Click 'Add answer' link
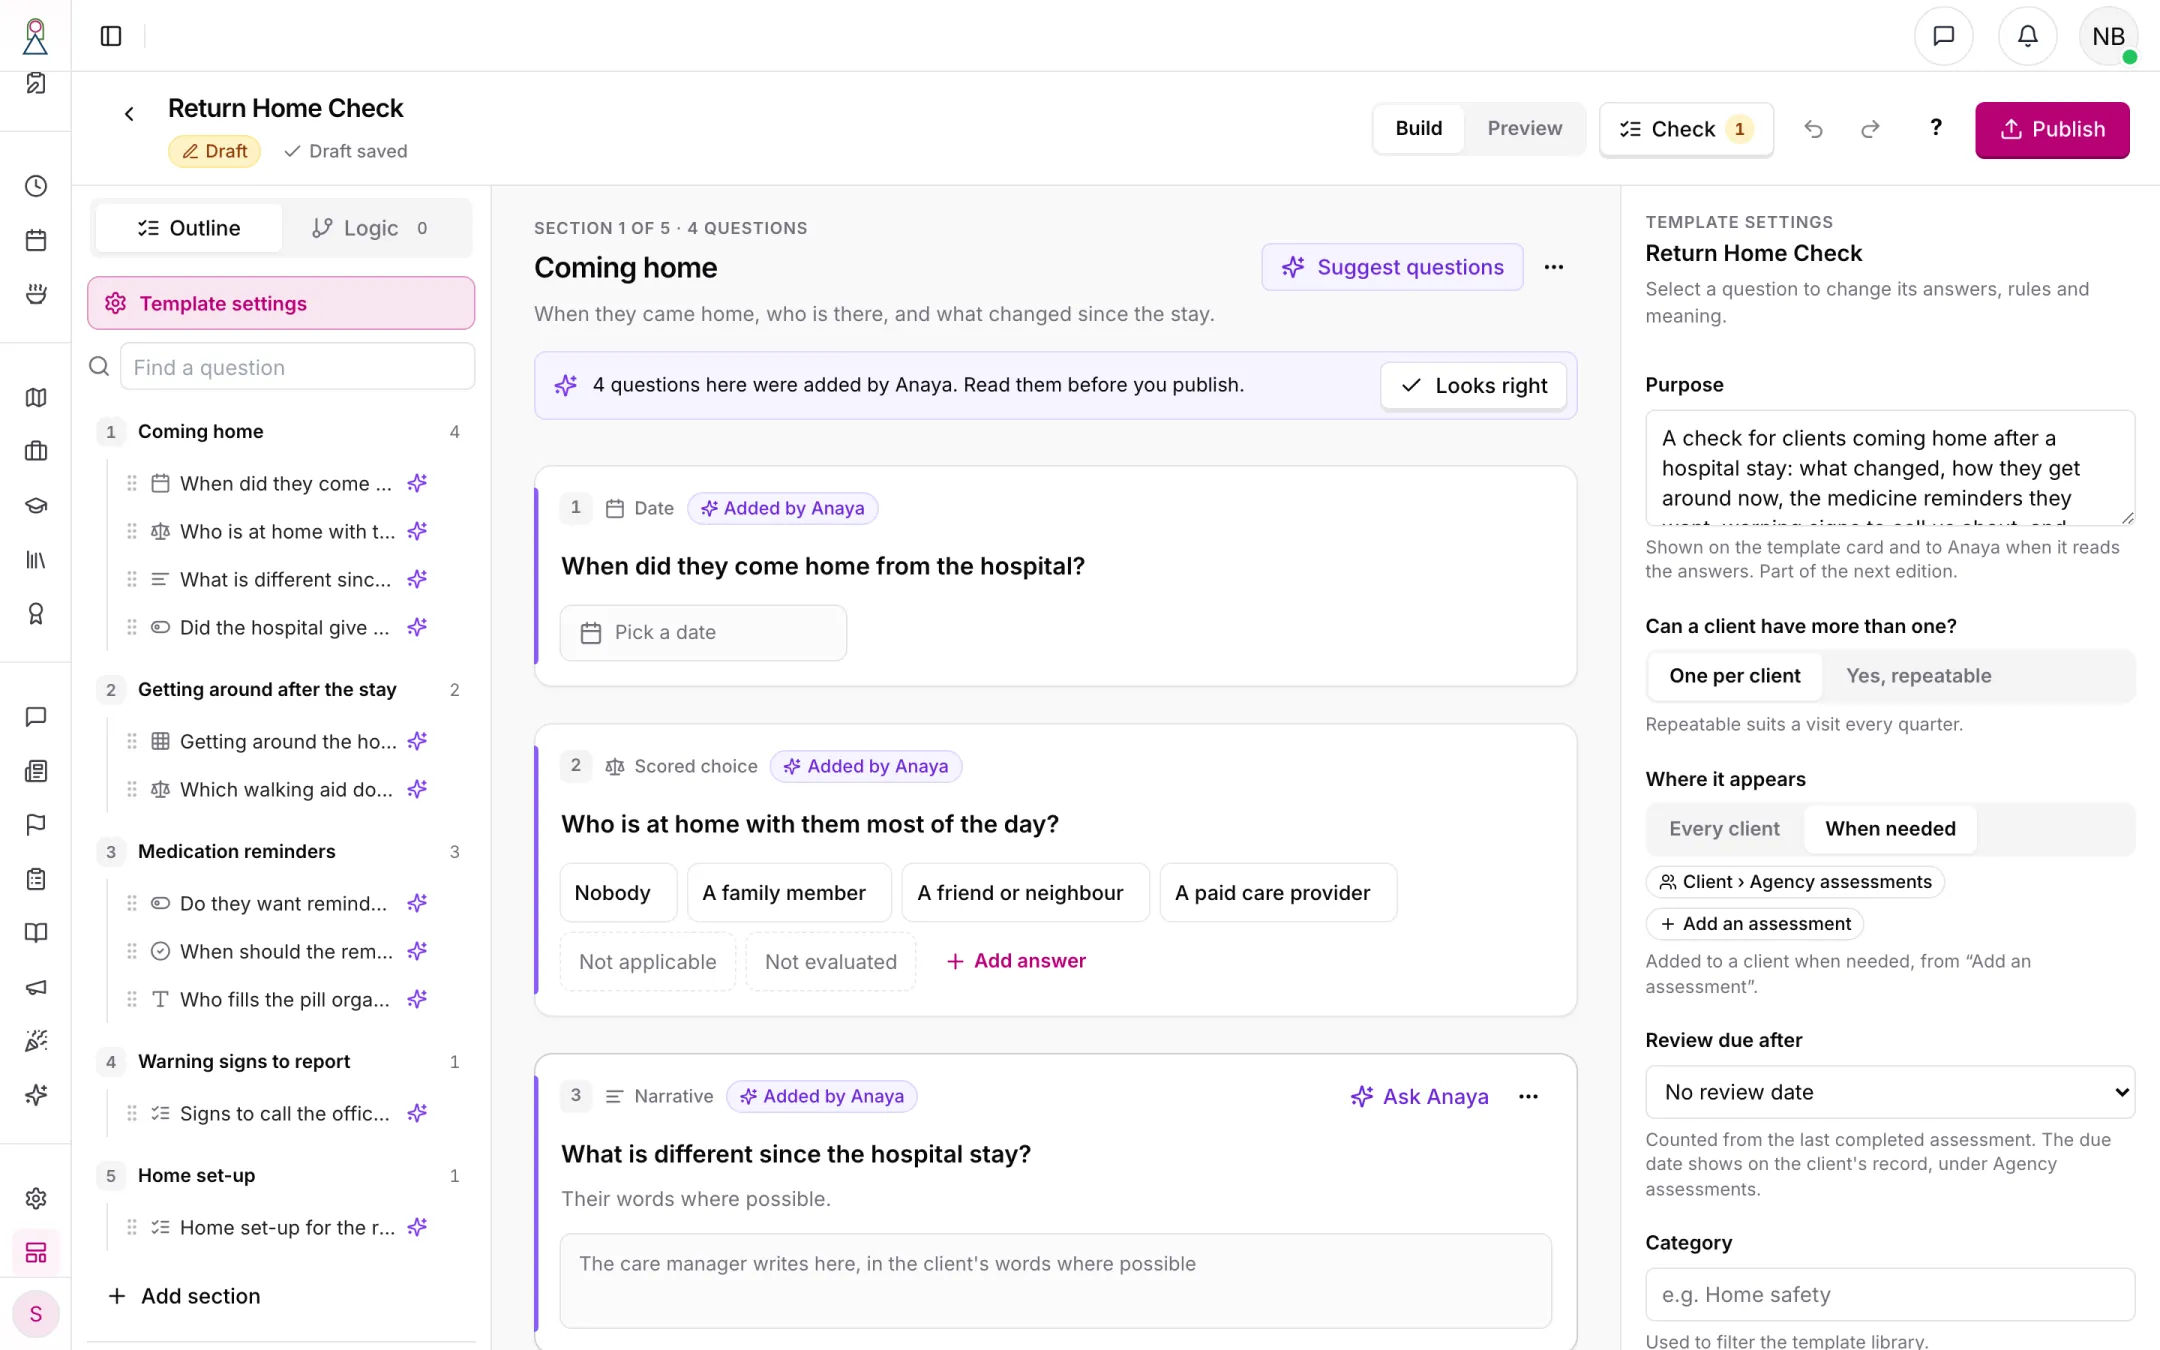The width and height of the screenshot is (2160, 1350). click(1015, 961)
